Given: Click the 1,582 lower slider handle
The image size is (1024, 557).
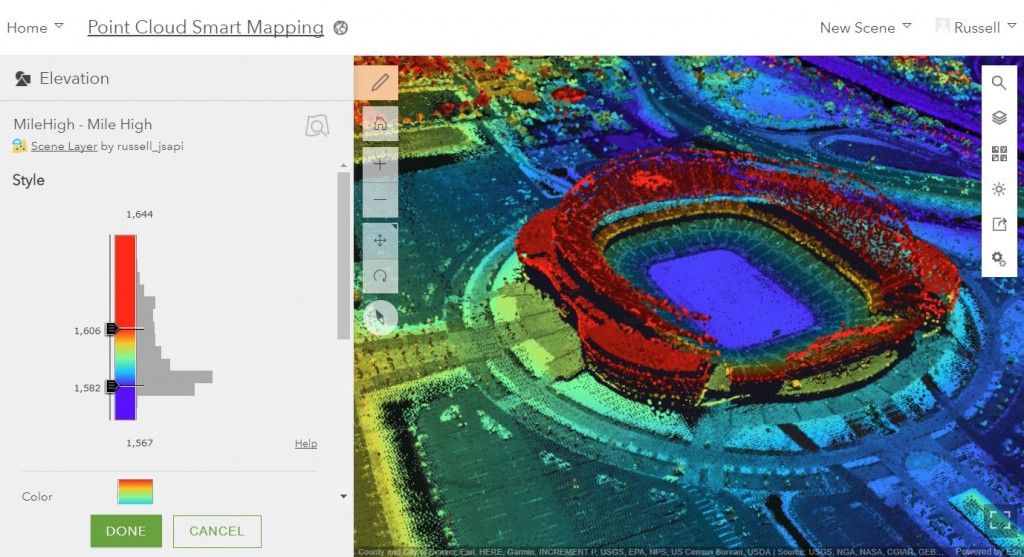Looking at the screenshot, I should click(x=112, y=386).
